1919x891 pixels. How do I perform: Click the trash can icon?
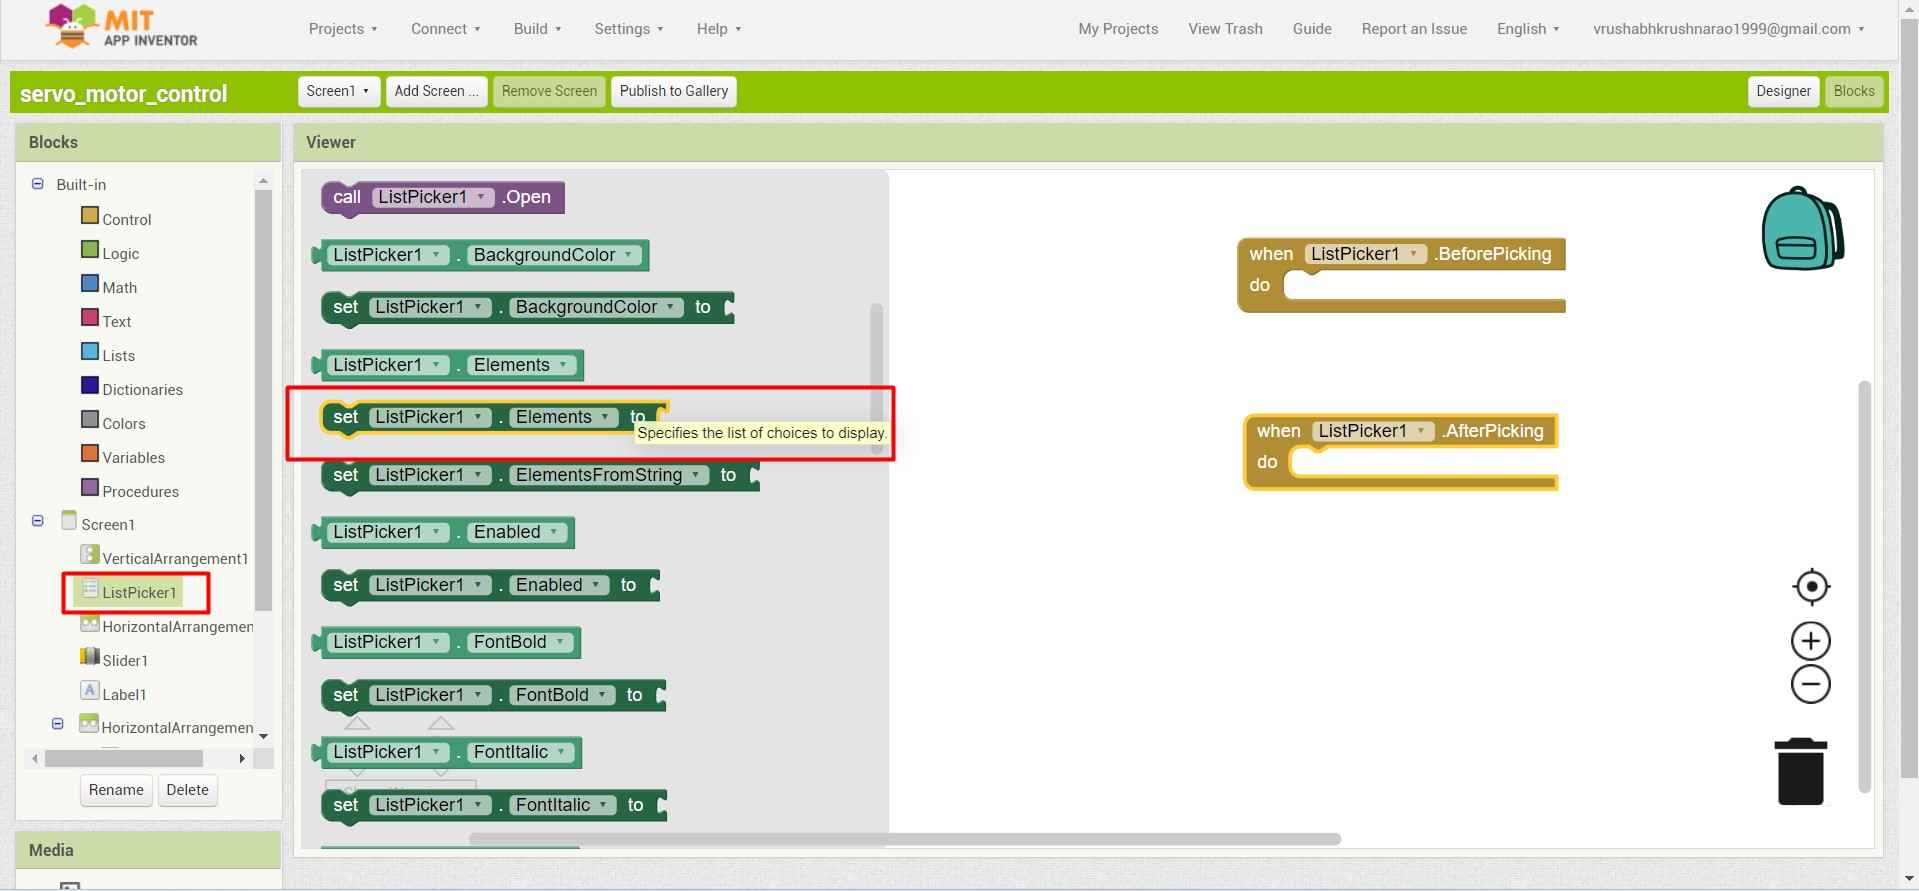click(x=1801, y=771)
